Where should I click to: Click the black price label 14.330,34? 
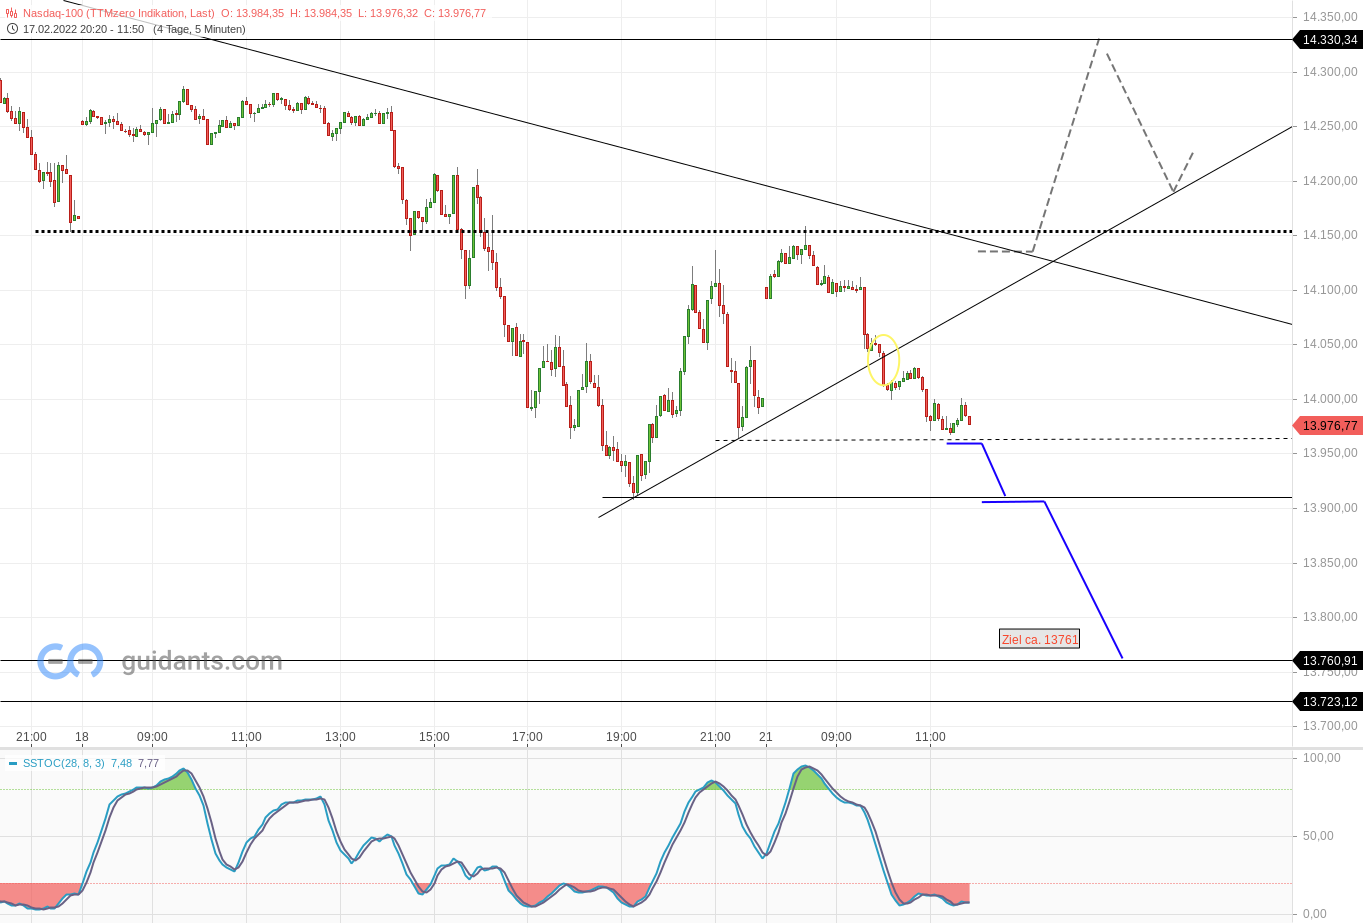pos(1329,41)
